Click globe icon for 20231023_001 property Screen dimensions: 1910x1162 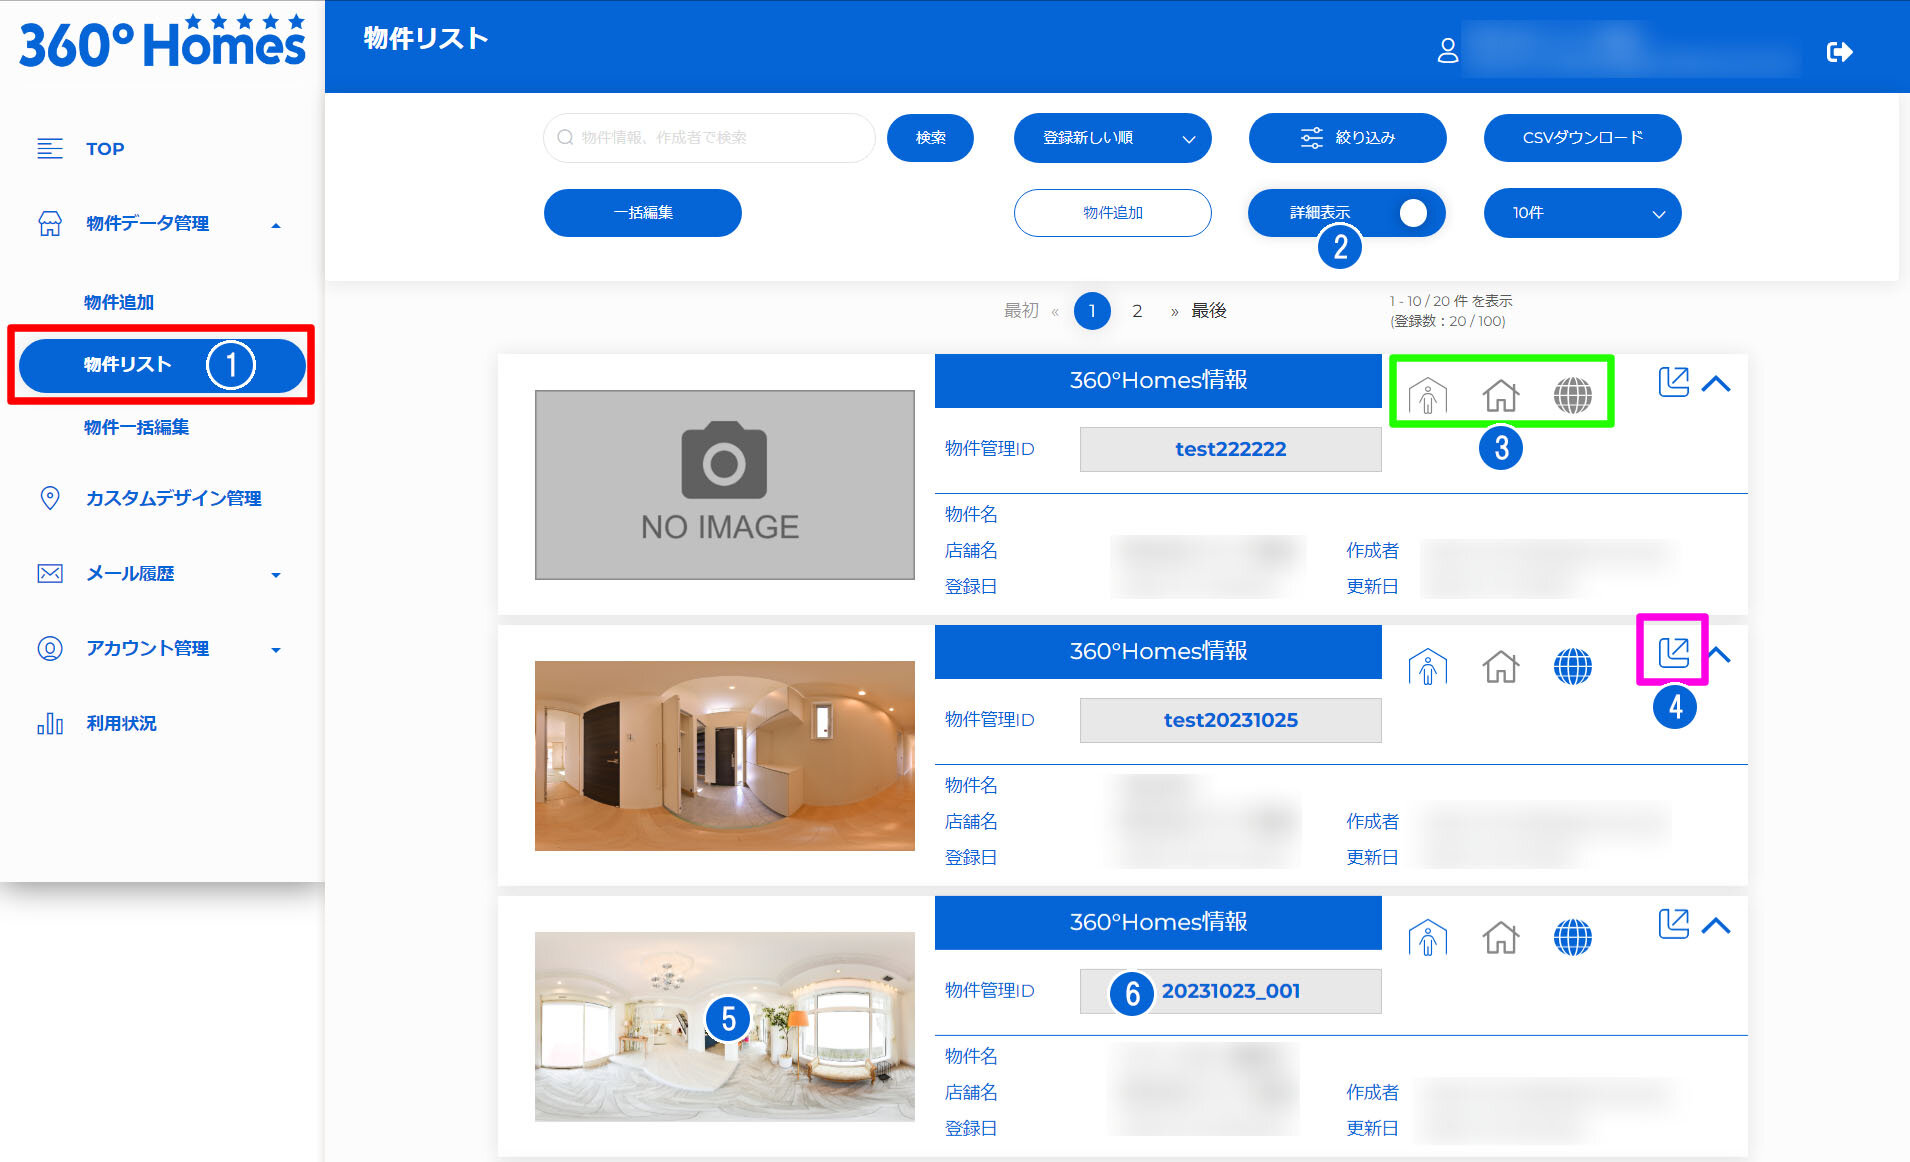pos(1572,938)
